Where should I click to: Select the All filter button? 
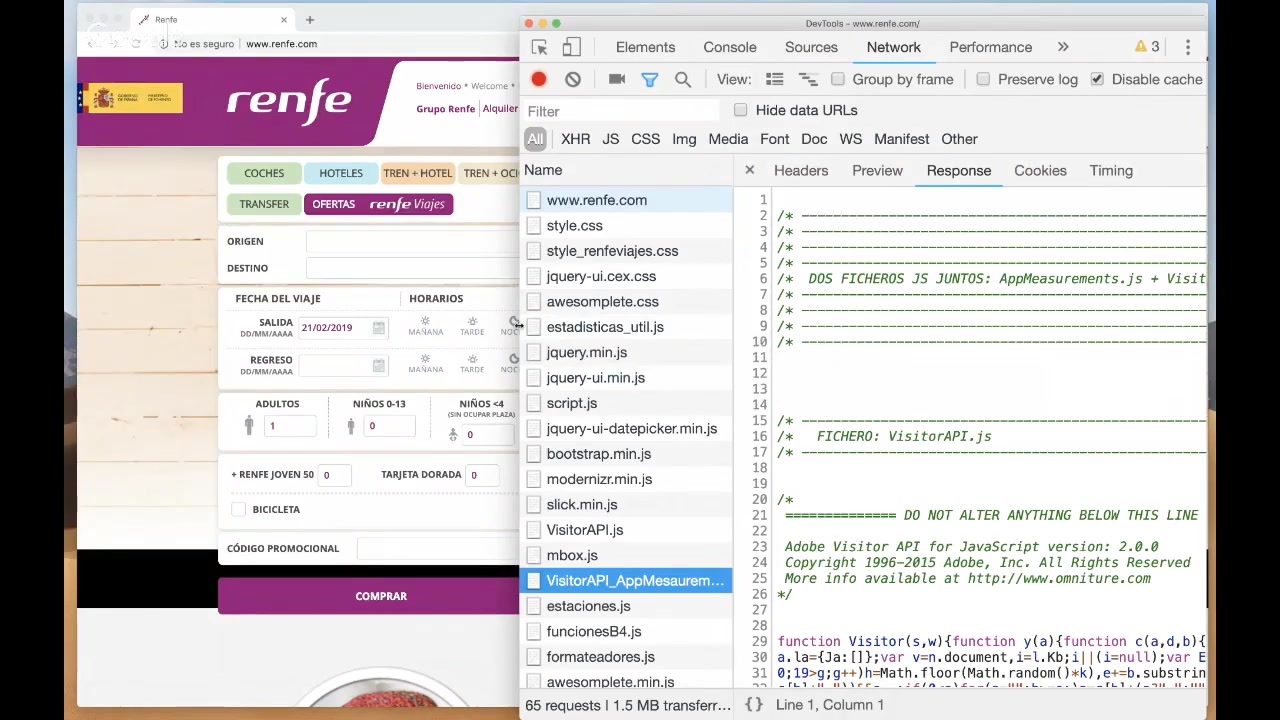pyautogui.click(x=535, y=139)
